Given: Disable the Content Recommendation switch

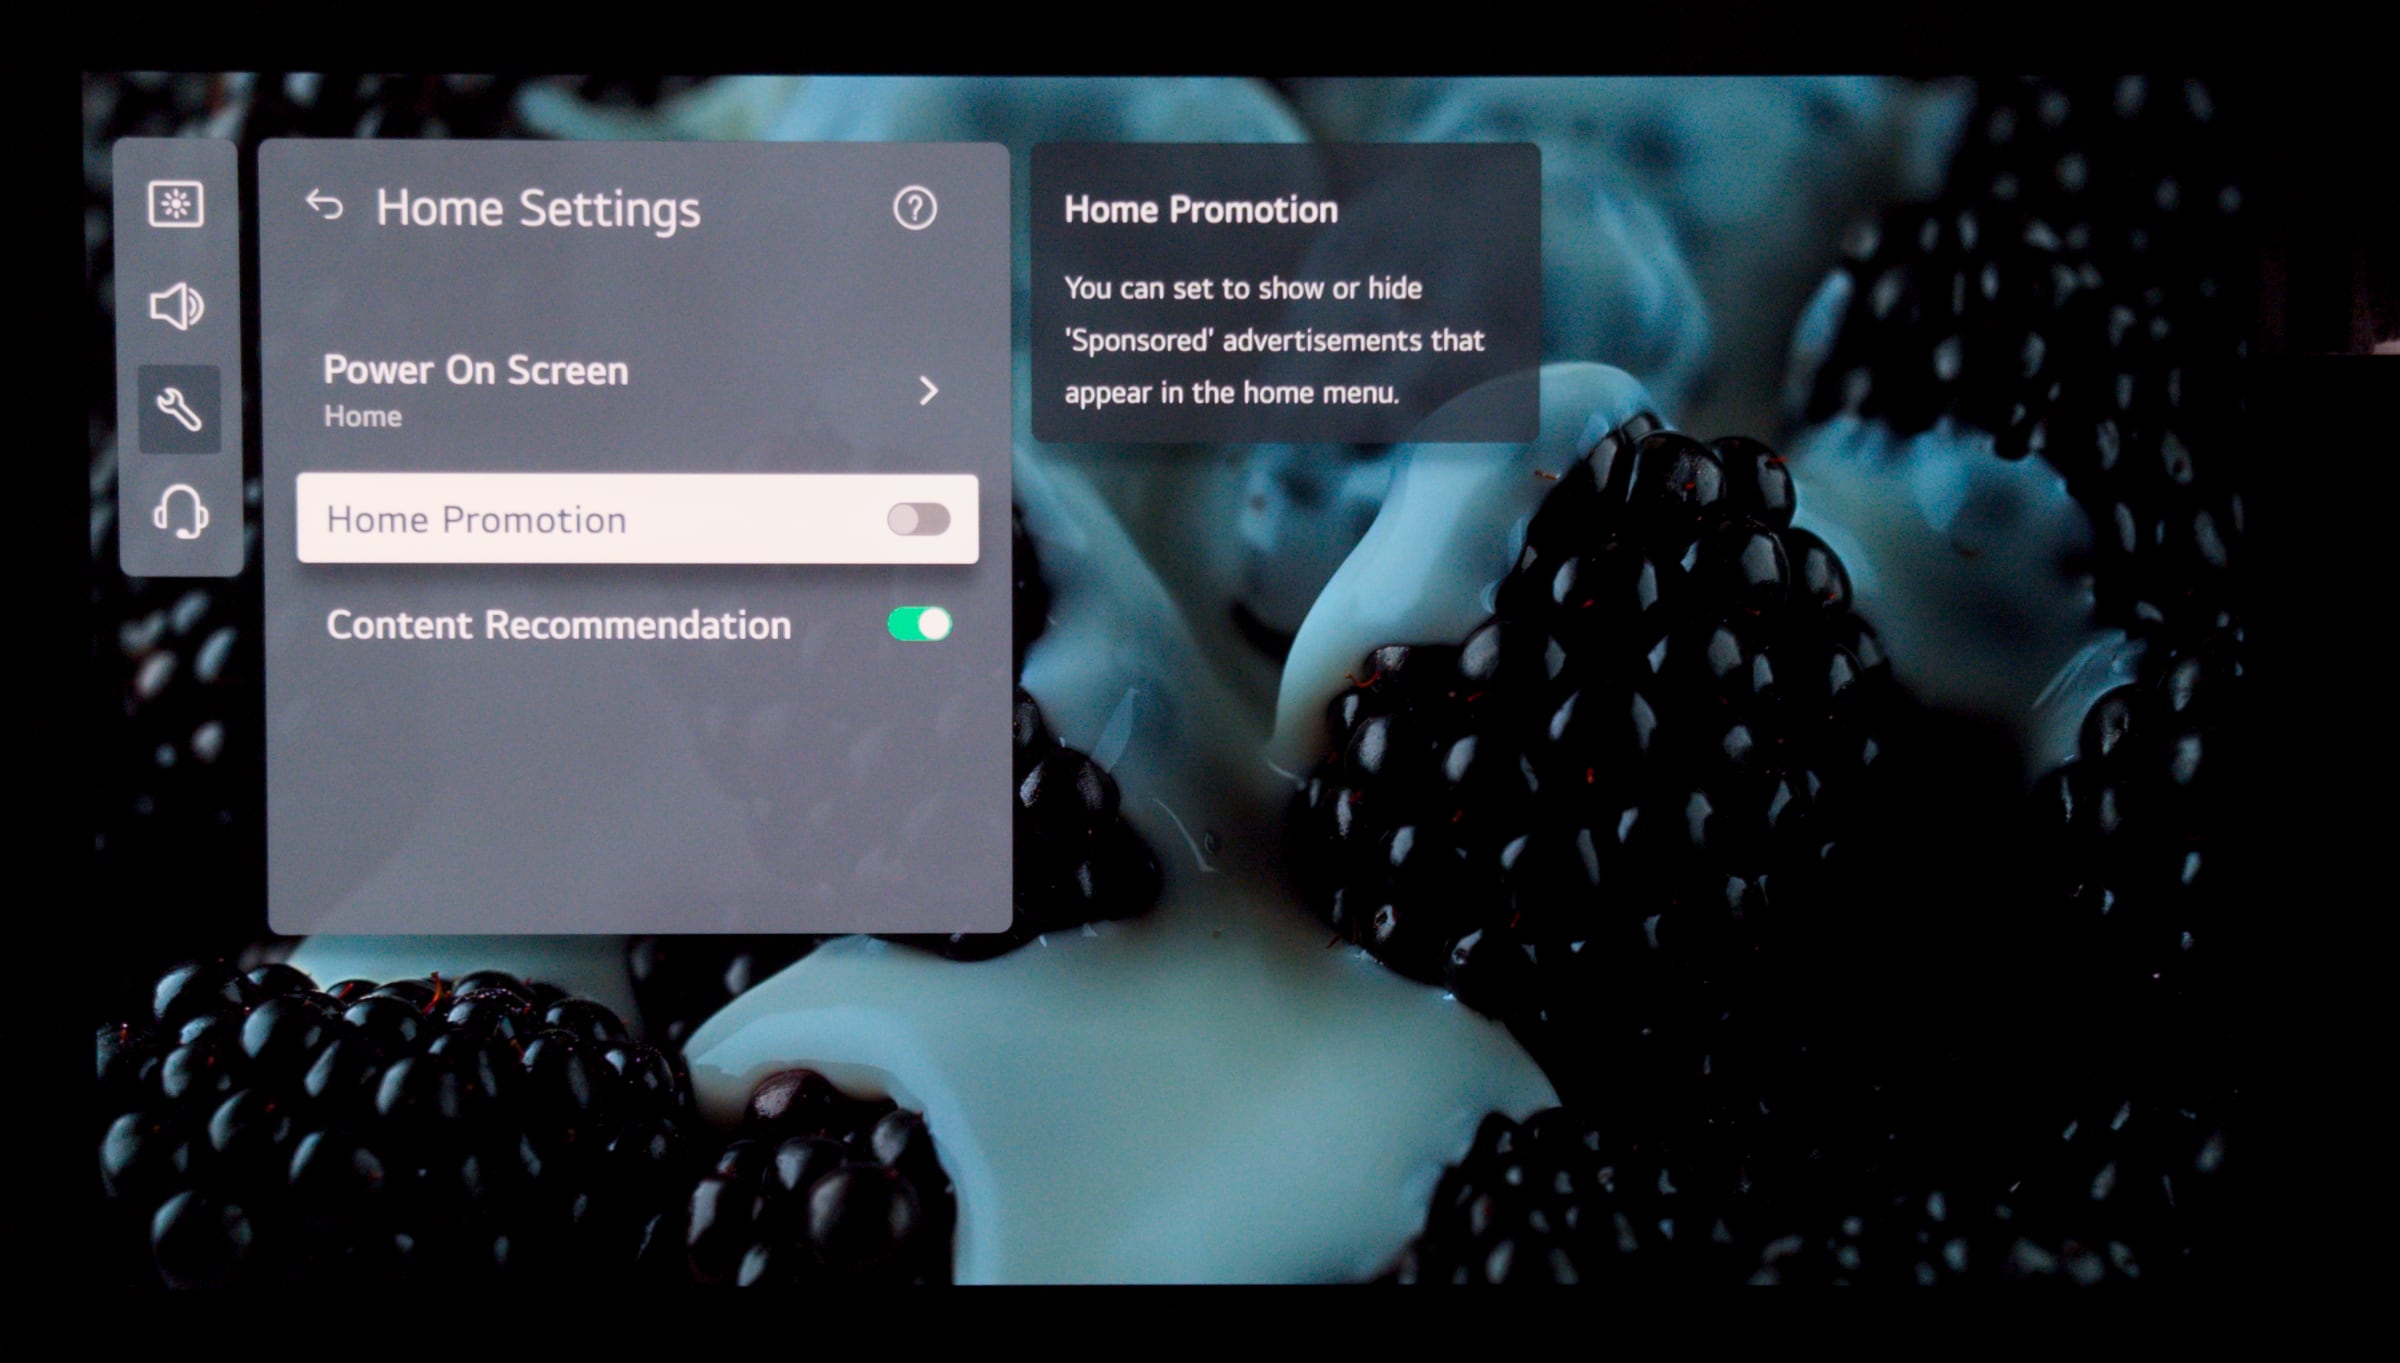Looking at the screenshot, I should [919, 625].
